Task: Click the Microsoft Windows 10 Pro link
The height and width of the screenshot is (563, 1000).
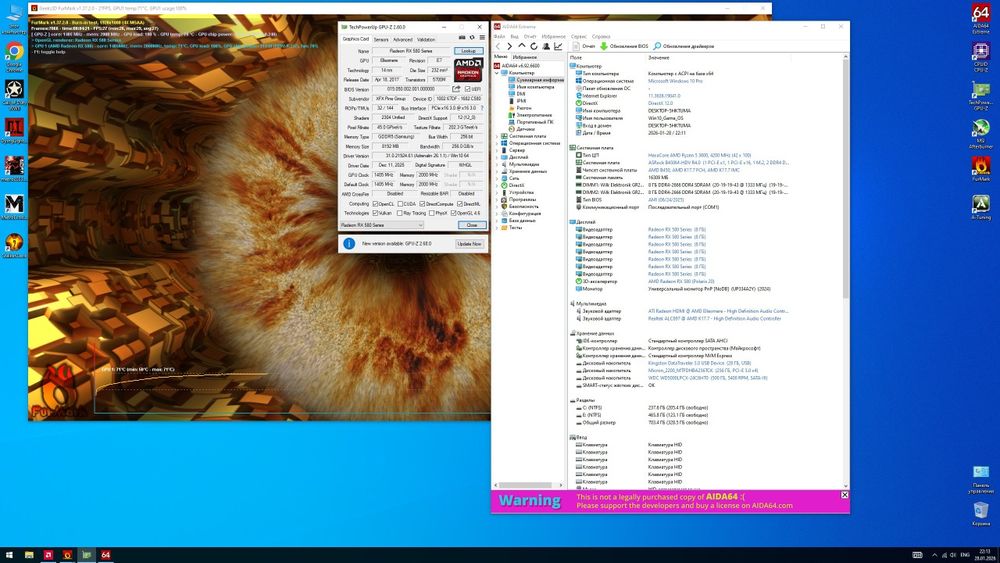Action: click(x=675, y=81)
